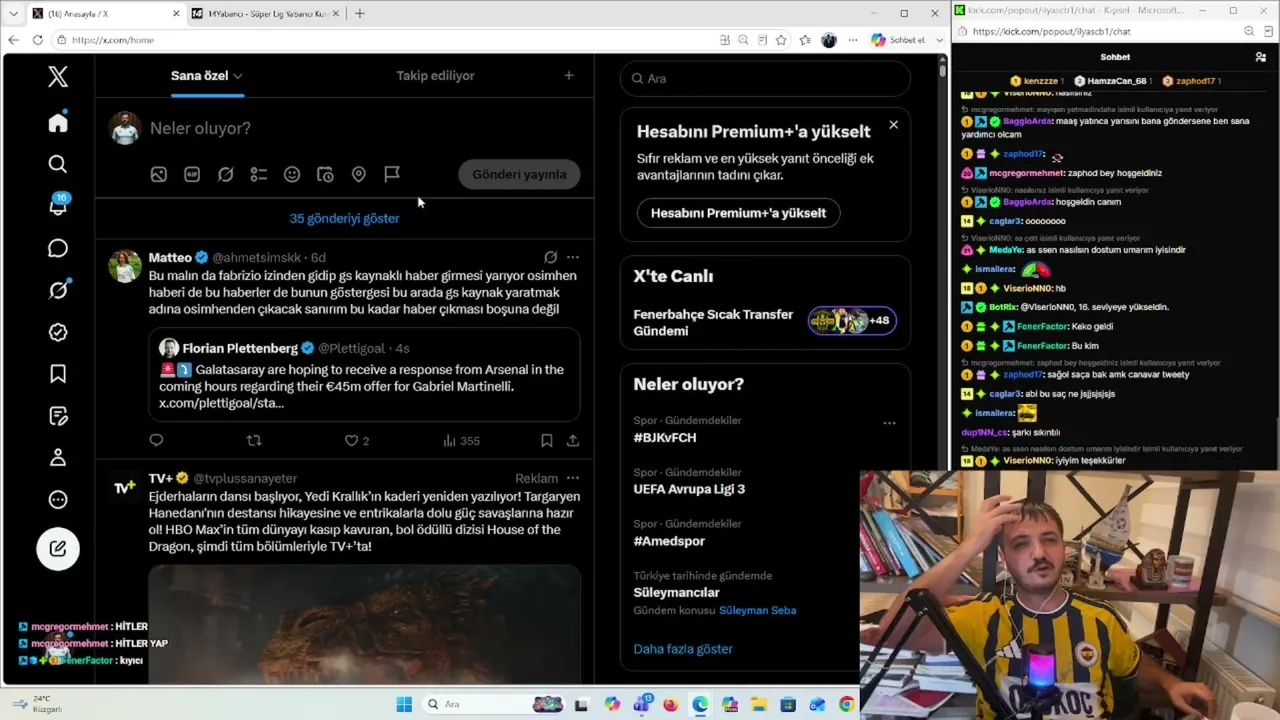Open Microsoft Teams from the taskbar
This screenshot has width=1280, height=720.
(641, 704)
